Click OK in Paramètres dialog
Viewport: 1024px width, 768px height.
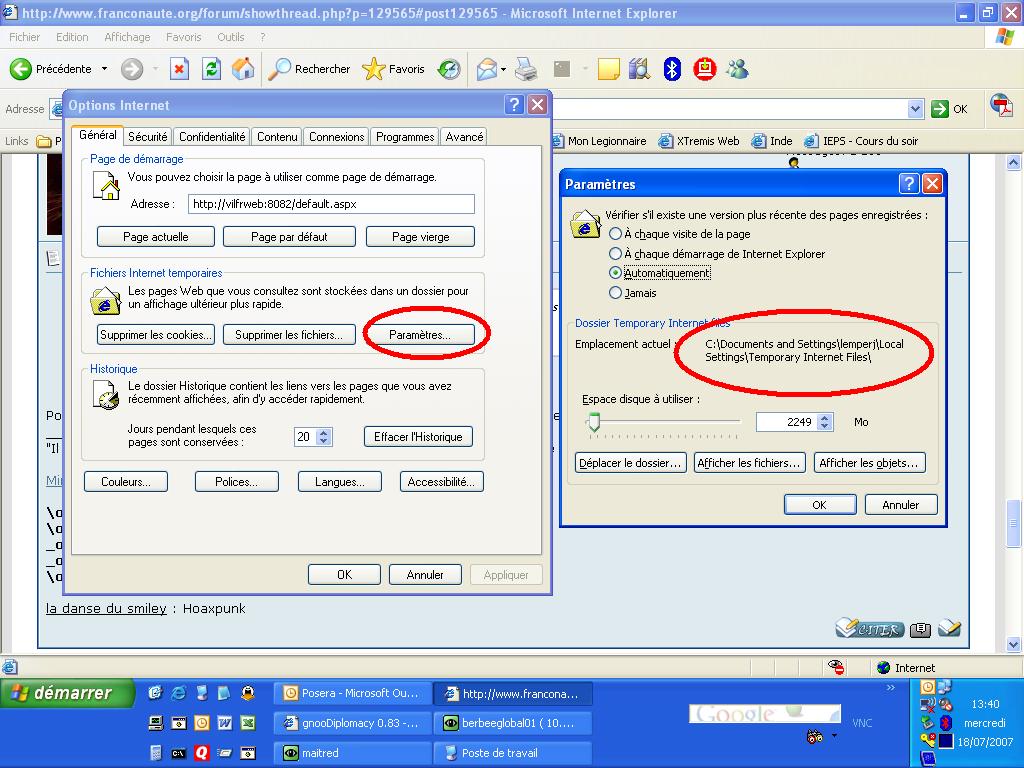point(820,505)
